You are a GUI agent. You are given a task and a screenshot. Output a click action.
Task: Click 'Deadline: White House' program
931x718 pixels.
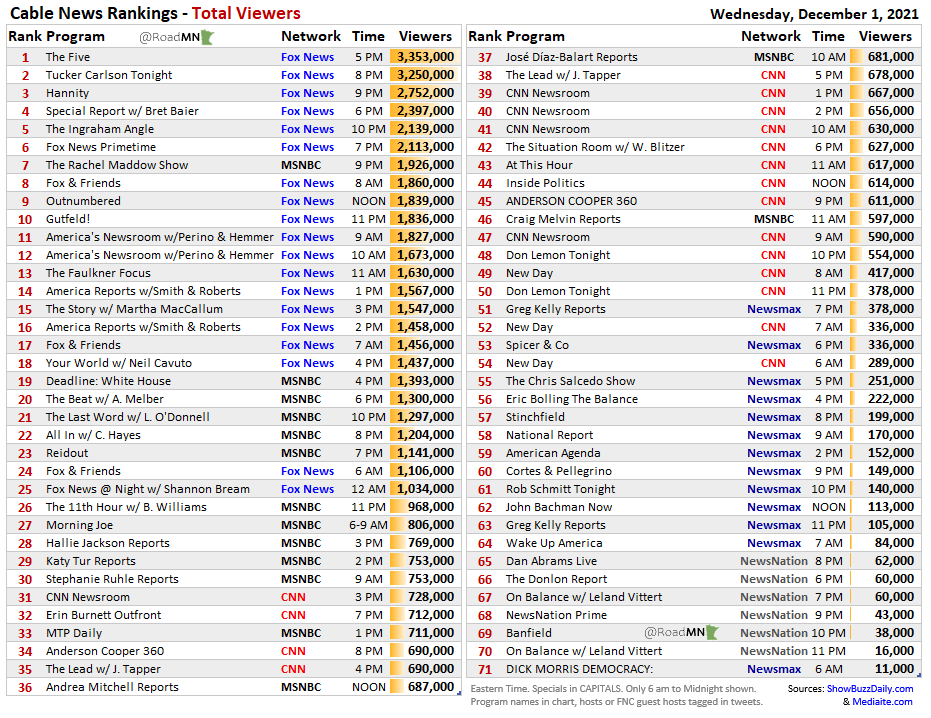click(x=108, y=381)
